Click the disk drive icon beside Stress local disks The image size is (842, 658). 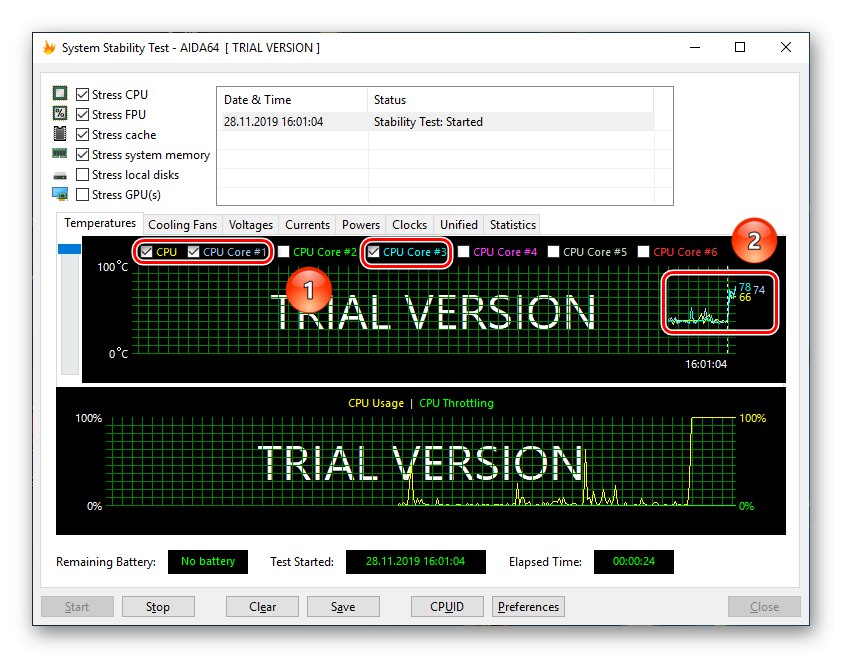tap(60, 175)
